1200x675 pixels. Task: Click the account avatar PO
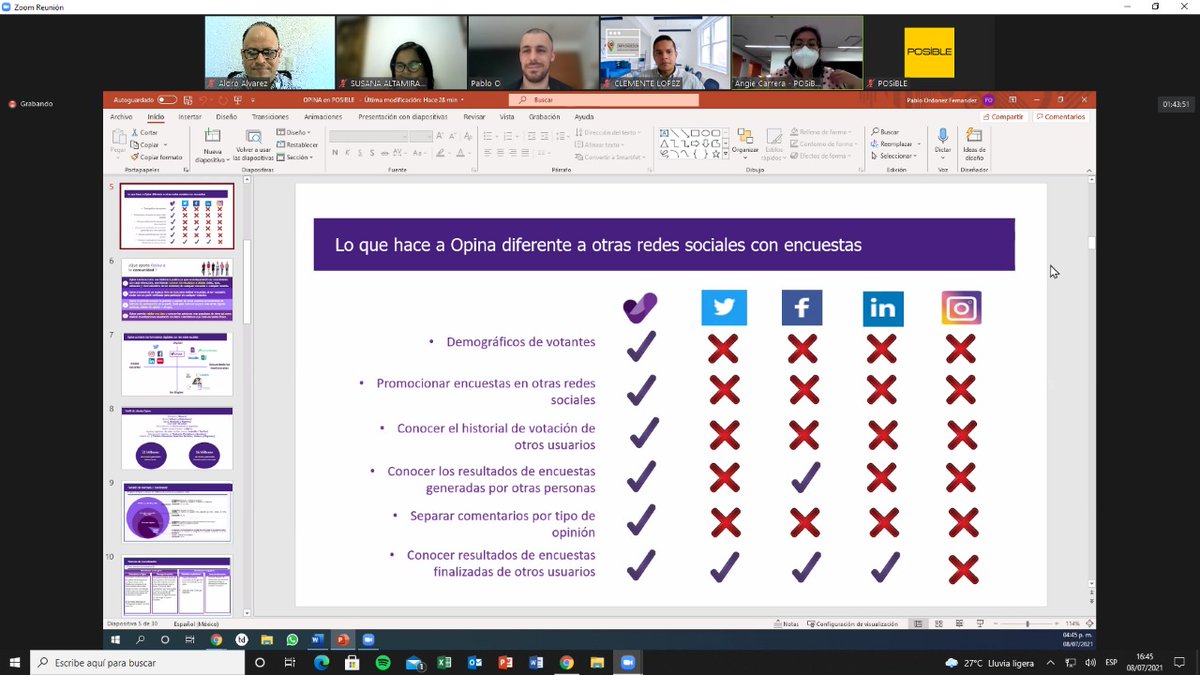988,100
